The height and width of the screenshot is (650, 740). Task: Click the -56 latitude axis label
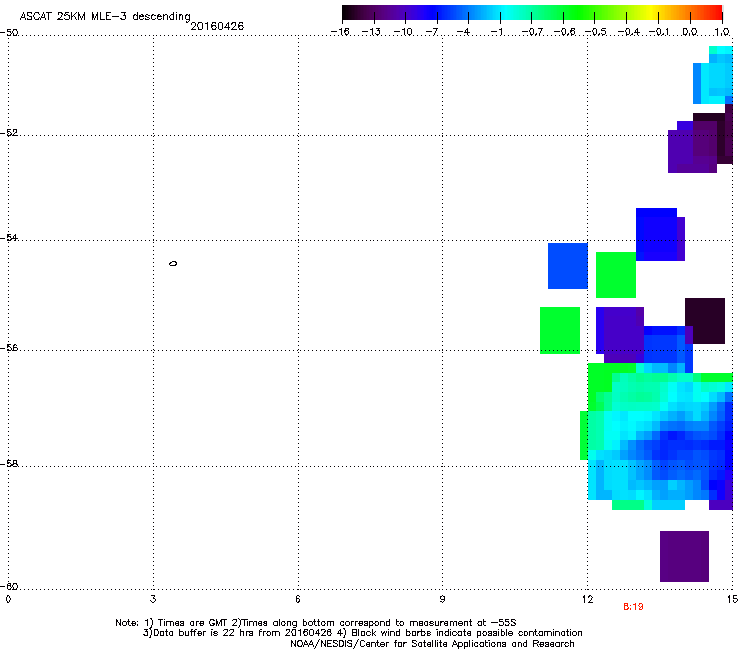coord(9,348)
